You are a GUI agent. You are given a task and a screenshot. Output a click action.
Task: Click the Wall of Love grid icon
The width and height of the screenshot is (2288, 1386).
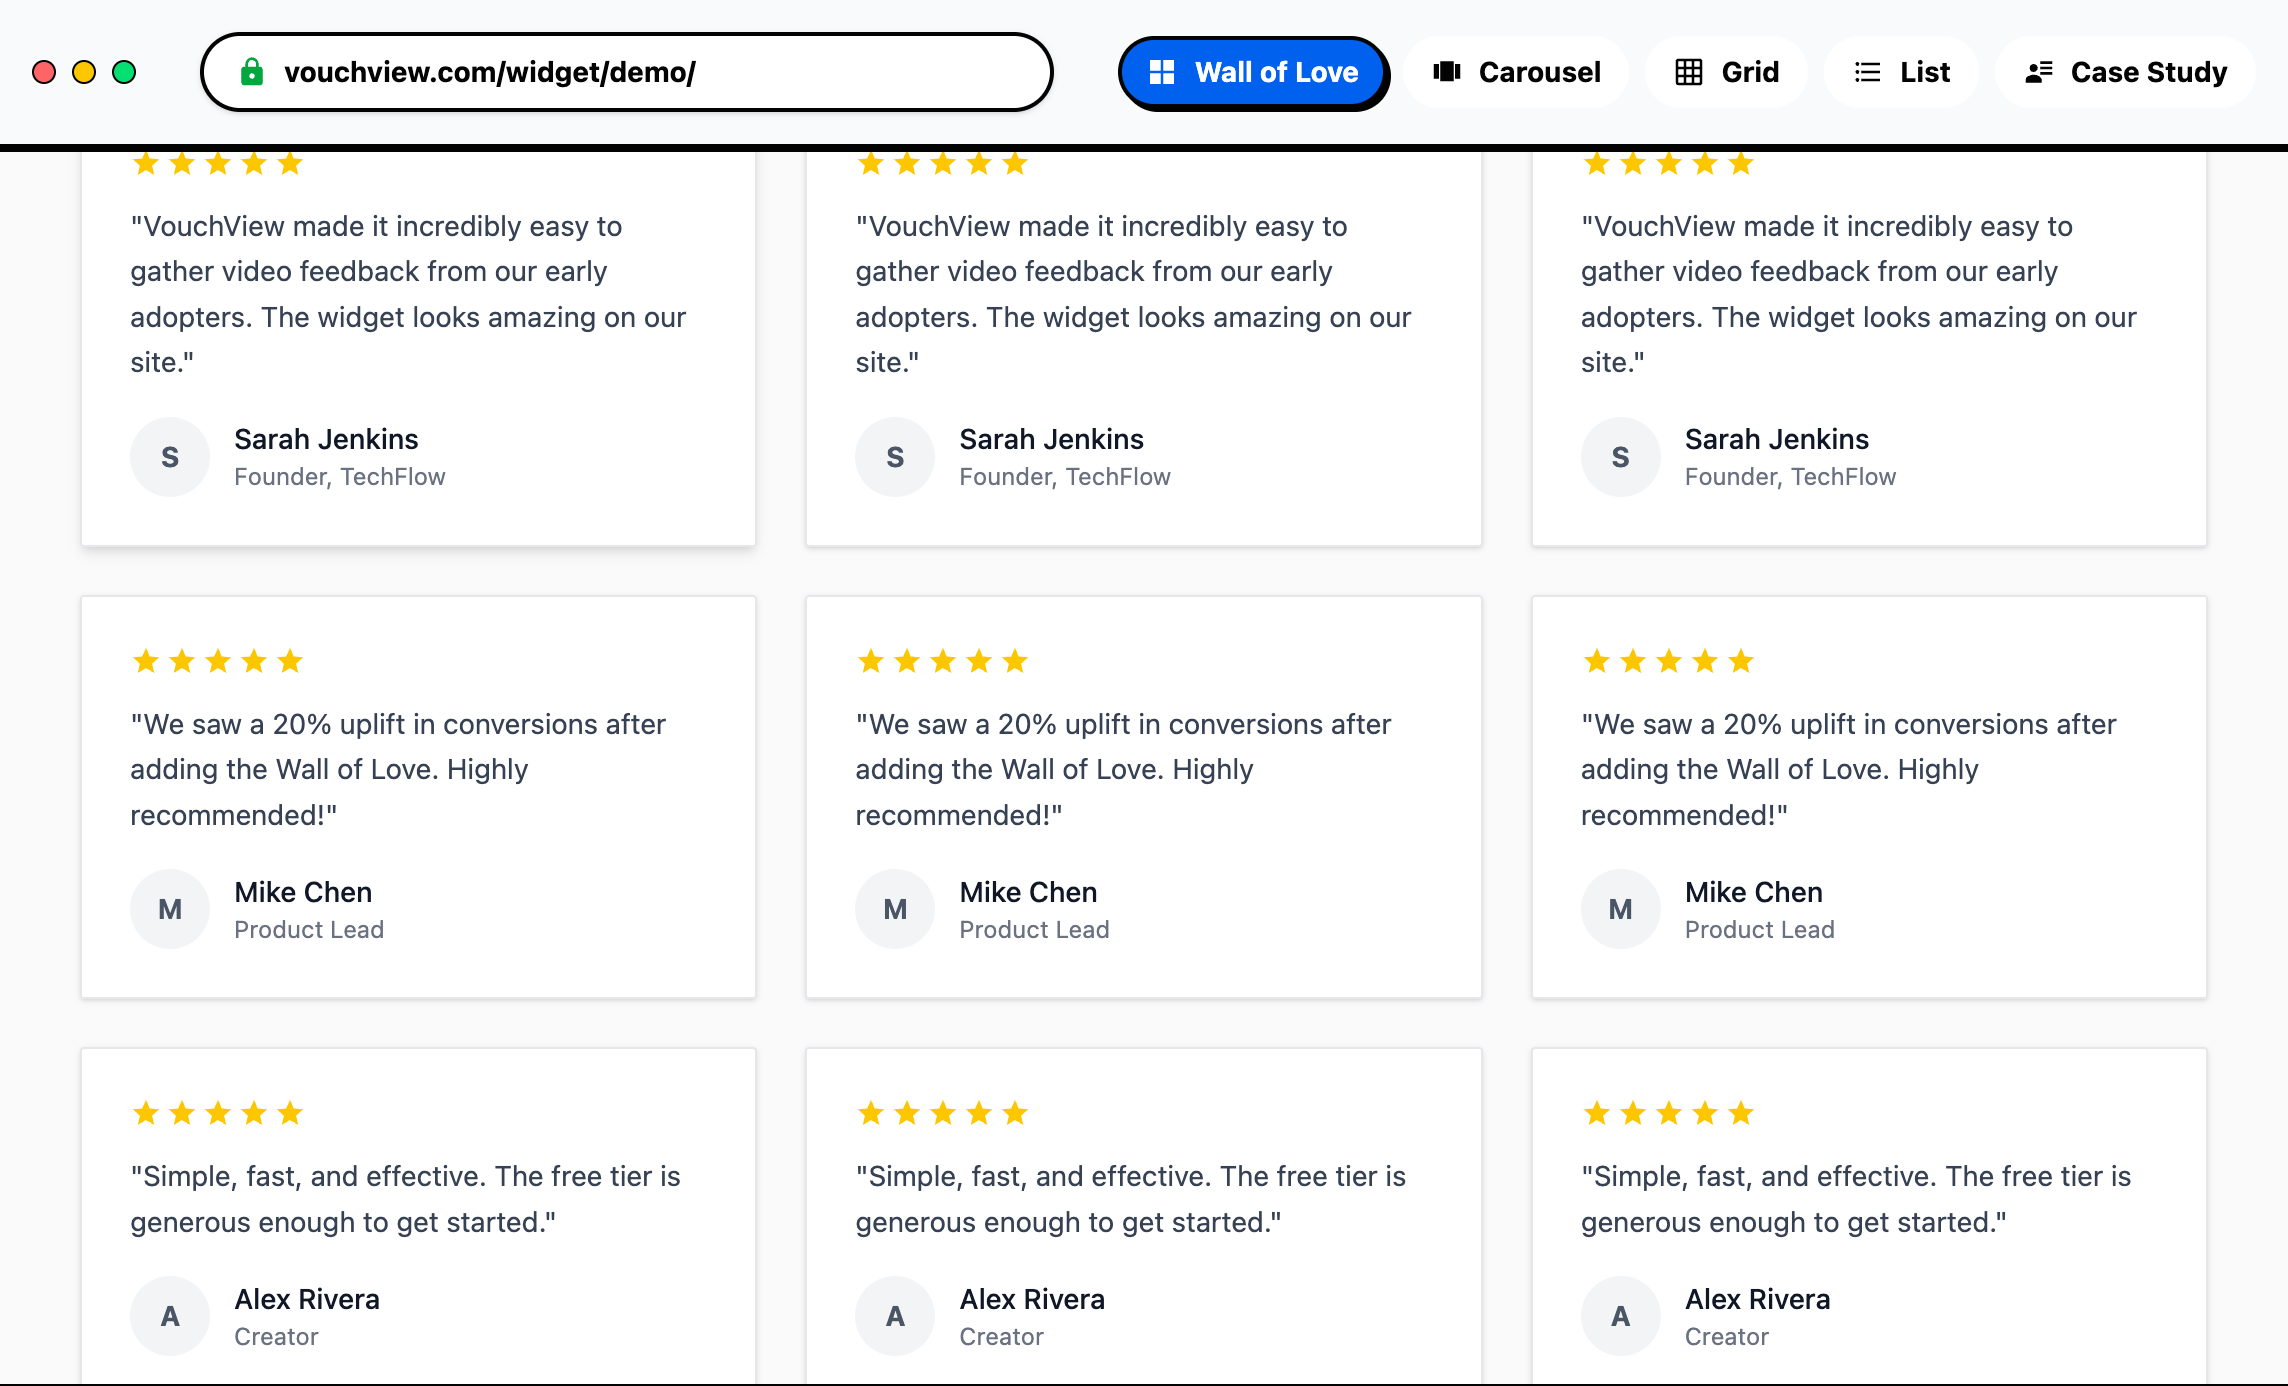[1162, 71]
